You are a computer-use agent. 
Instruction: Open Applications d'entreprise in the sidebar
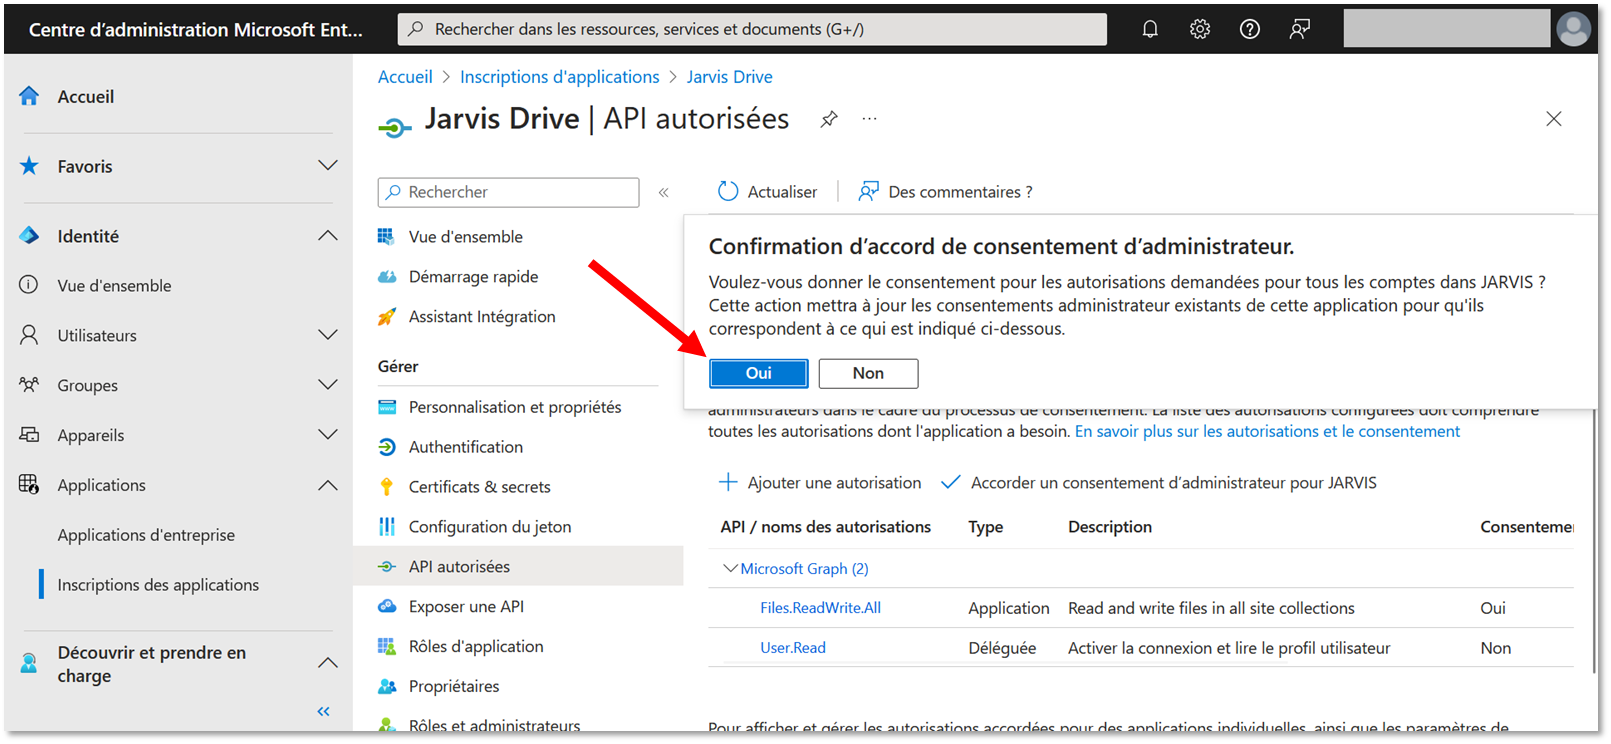tap(146, 535)
